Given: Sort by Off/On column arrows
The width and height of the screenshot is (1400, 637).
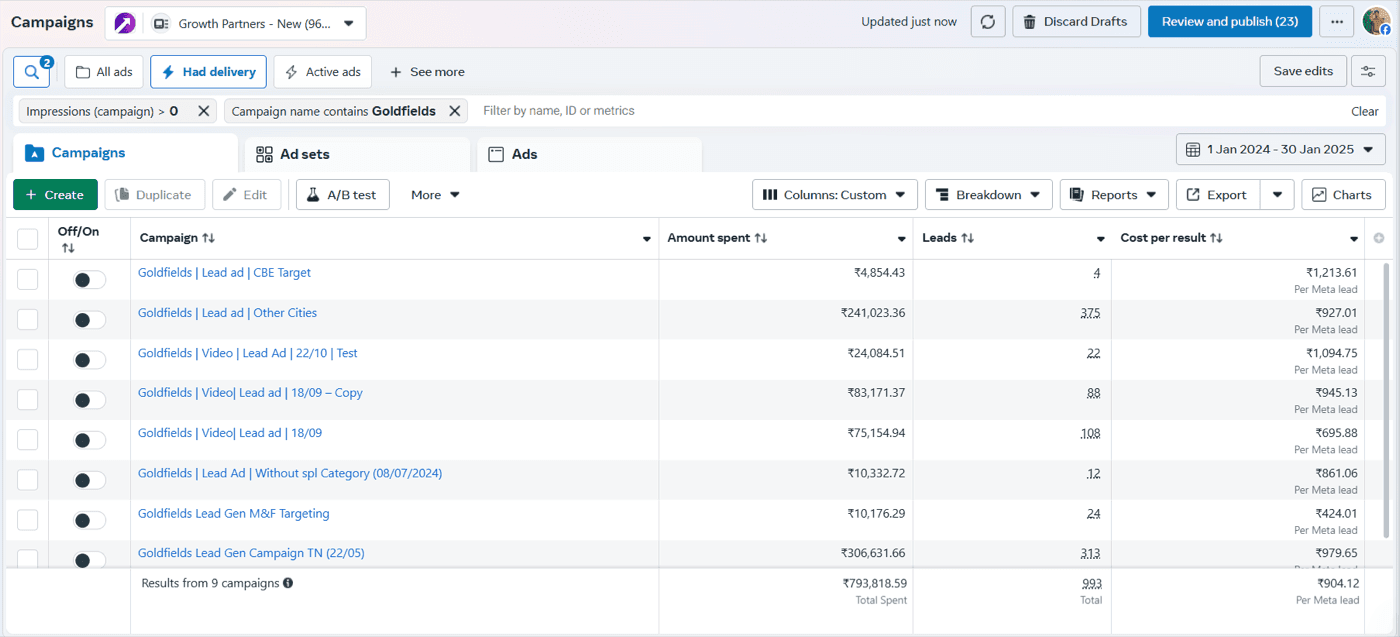Looking at the screenshot, I should 68,248.
